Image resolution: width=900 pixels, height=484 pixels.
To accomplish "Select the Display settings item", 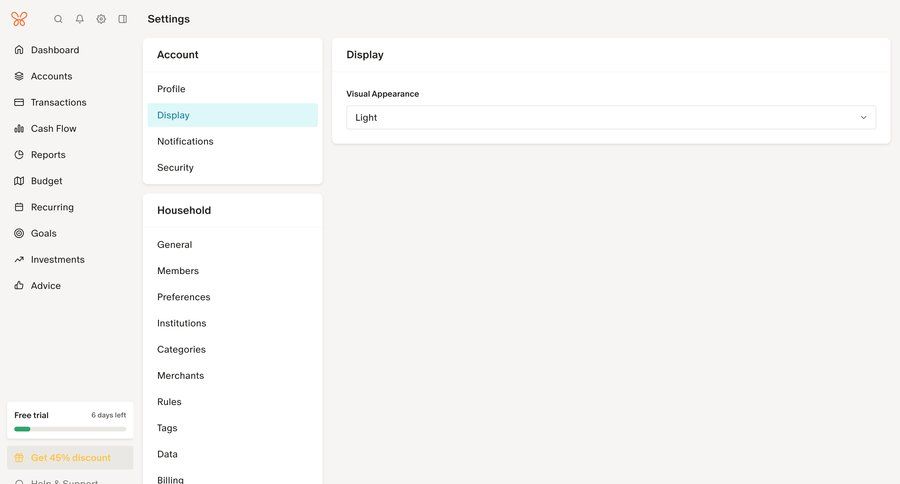I will tap(232, 115).
